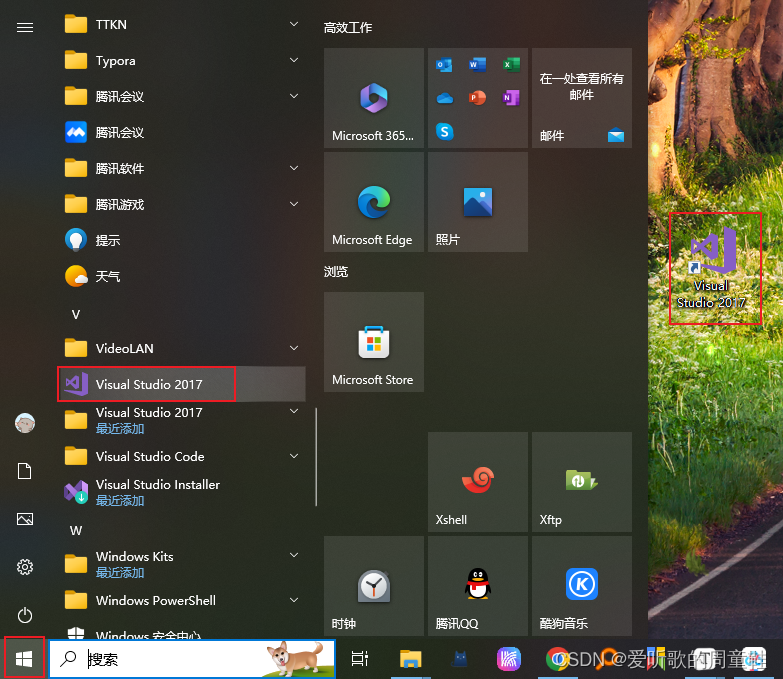Open Excel from the Office tile group

[x=511, y=64]
